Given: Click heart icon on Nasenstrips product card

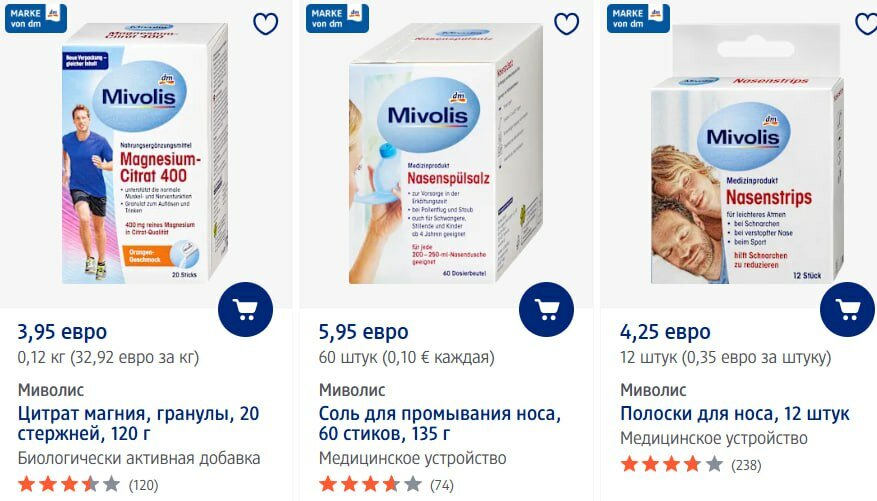Looking at the screenshot, I should (866, 23).
